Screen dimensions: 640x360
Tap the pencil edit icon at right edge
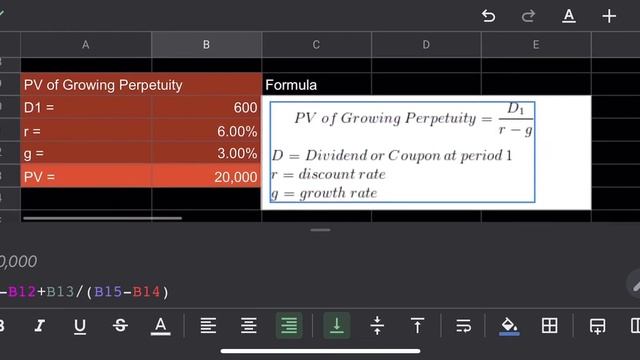(x=635, y=284)
